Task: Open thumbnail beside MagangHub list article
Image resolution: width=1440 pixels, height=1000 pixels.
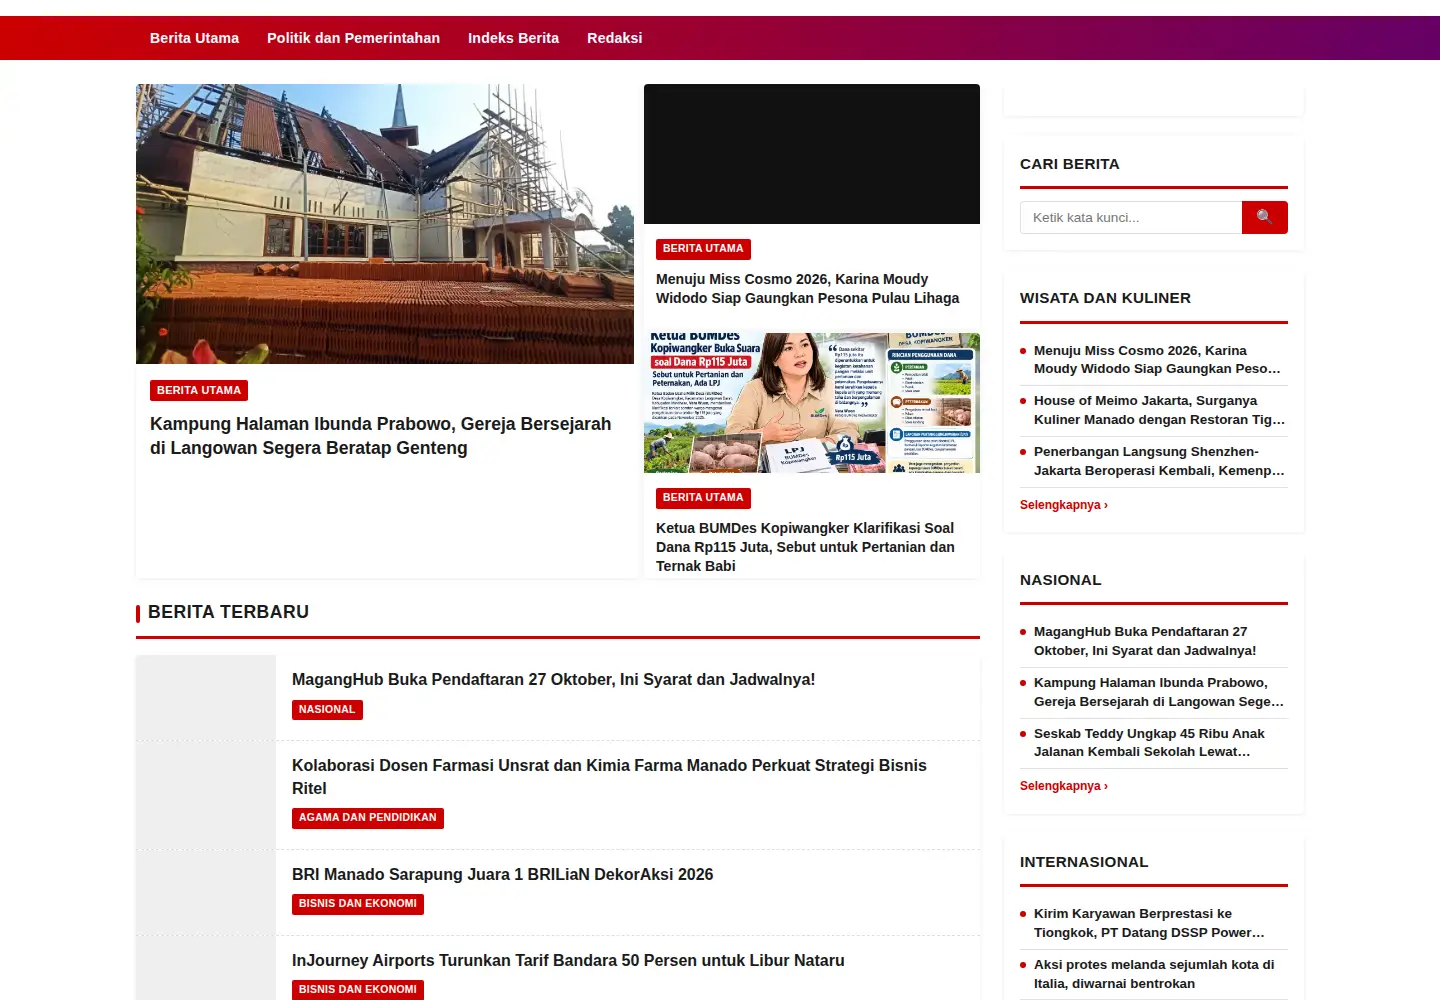Action: click(206, 698)
